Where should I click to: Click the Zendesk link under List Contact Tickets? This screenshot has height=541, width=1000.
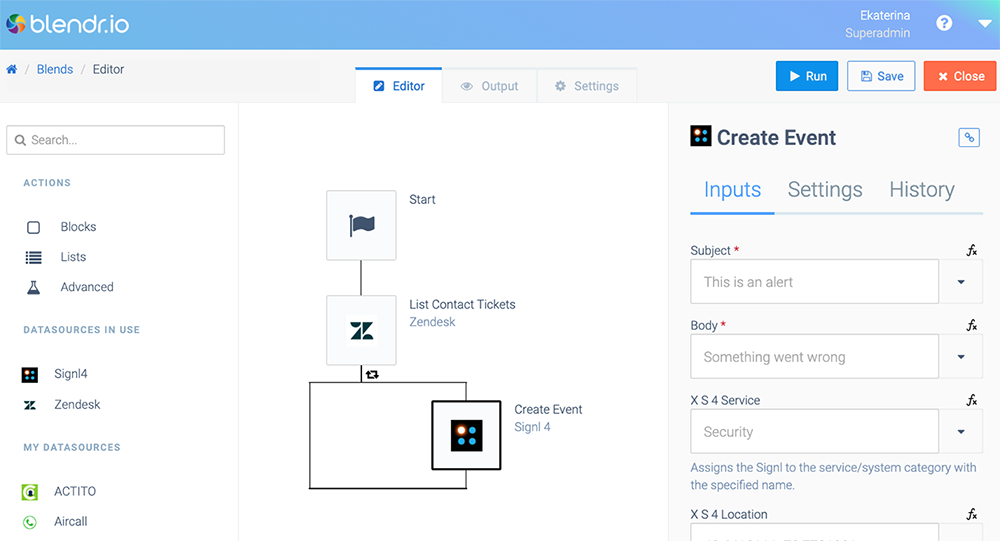pyautogui.click(x=432, y=322)
